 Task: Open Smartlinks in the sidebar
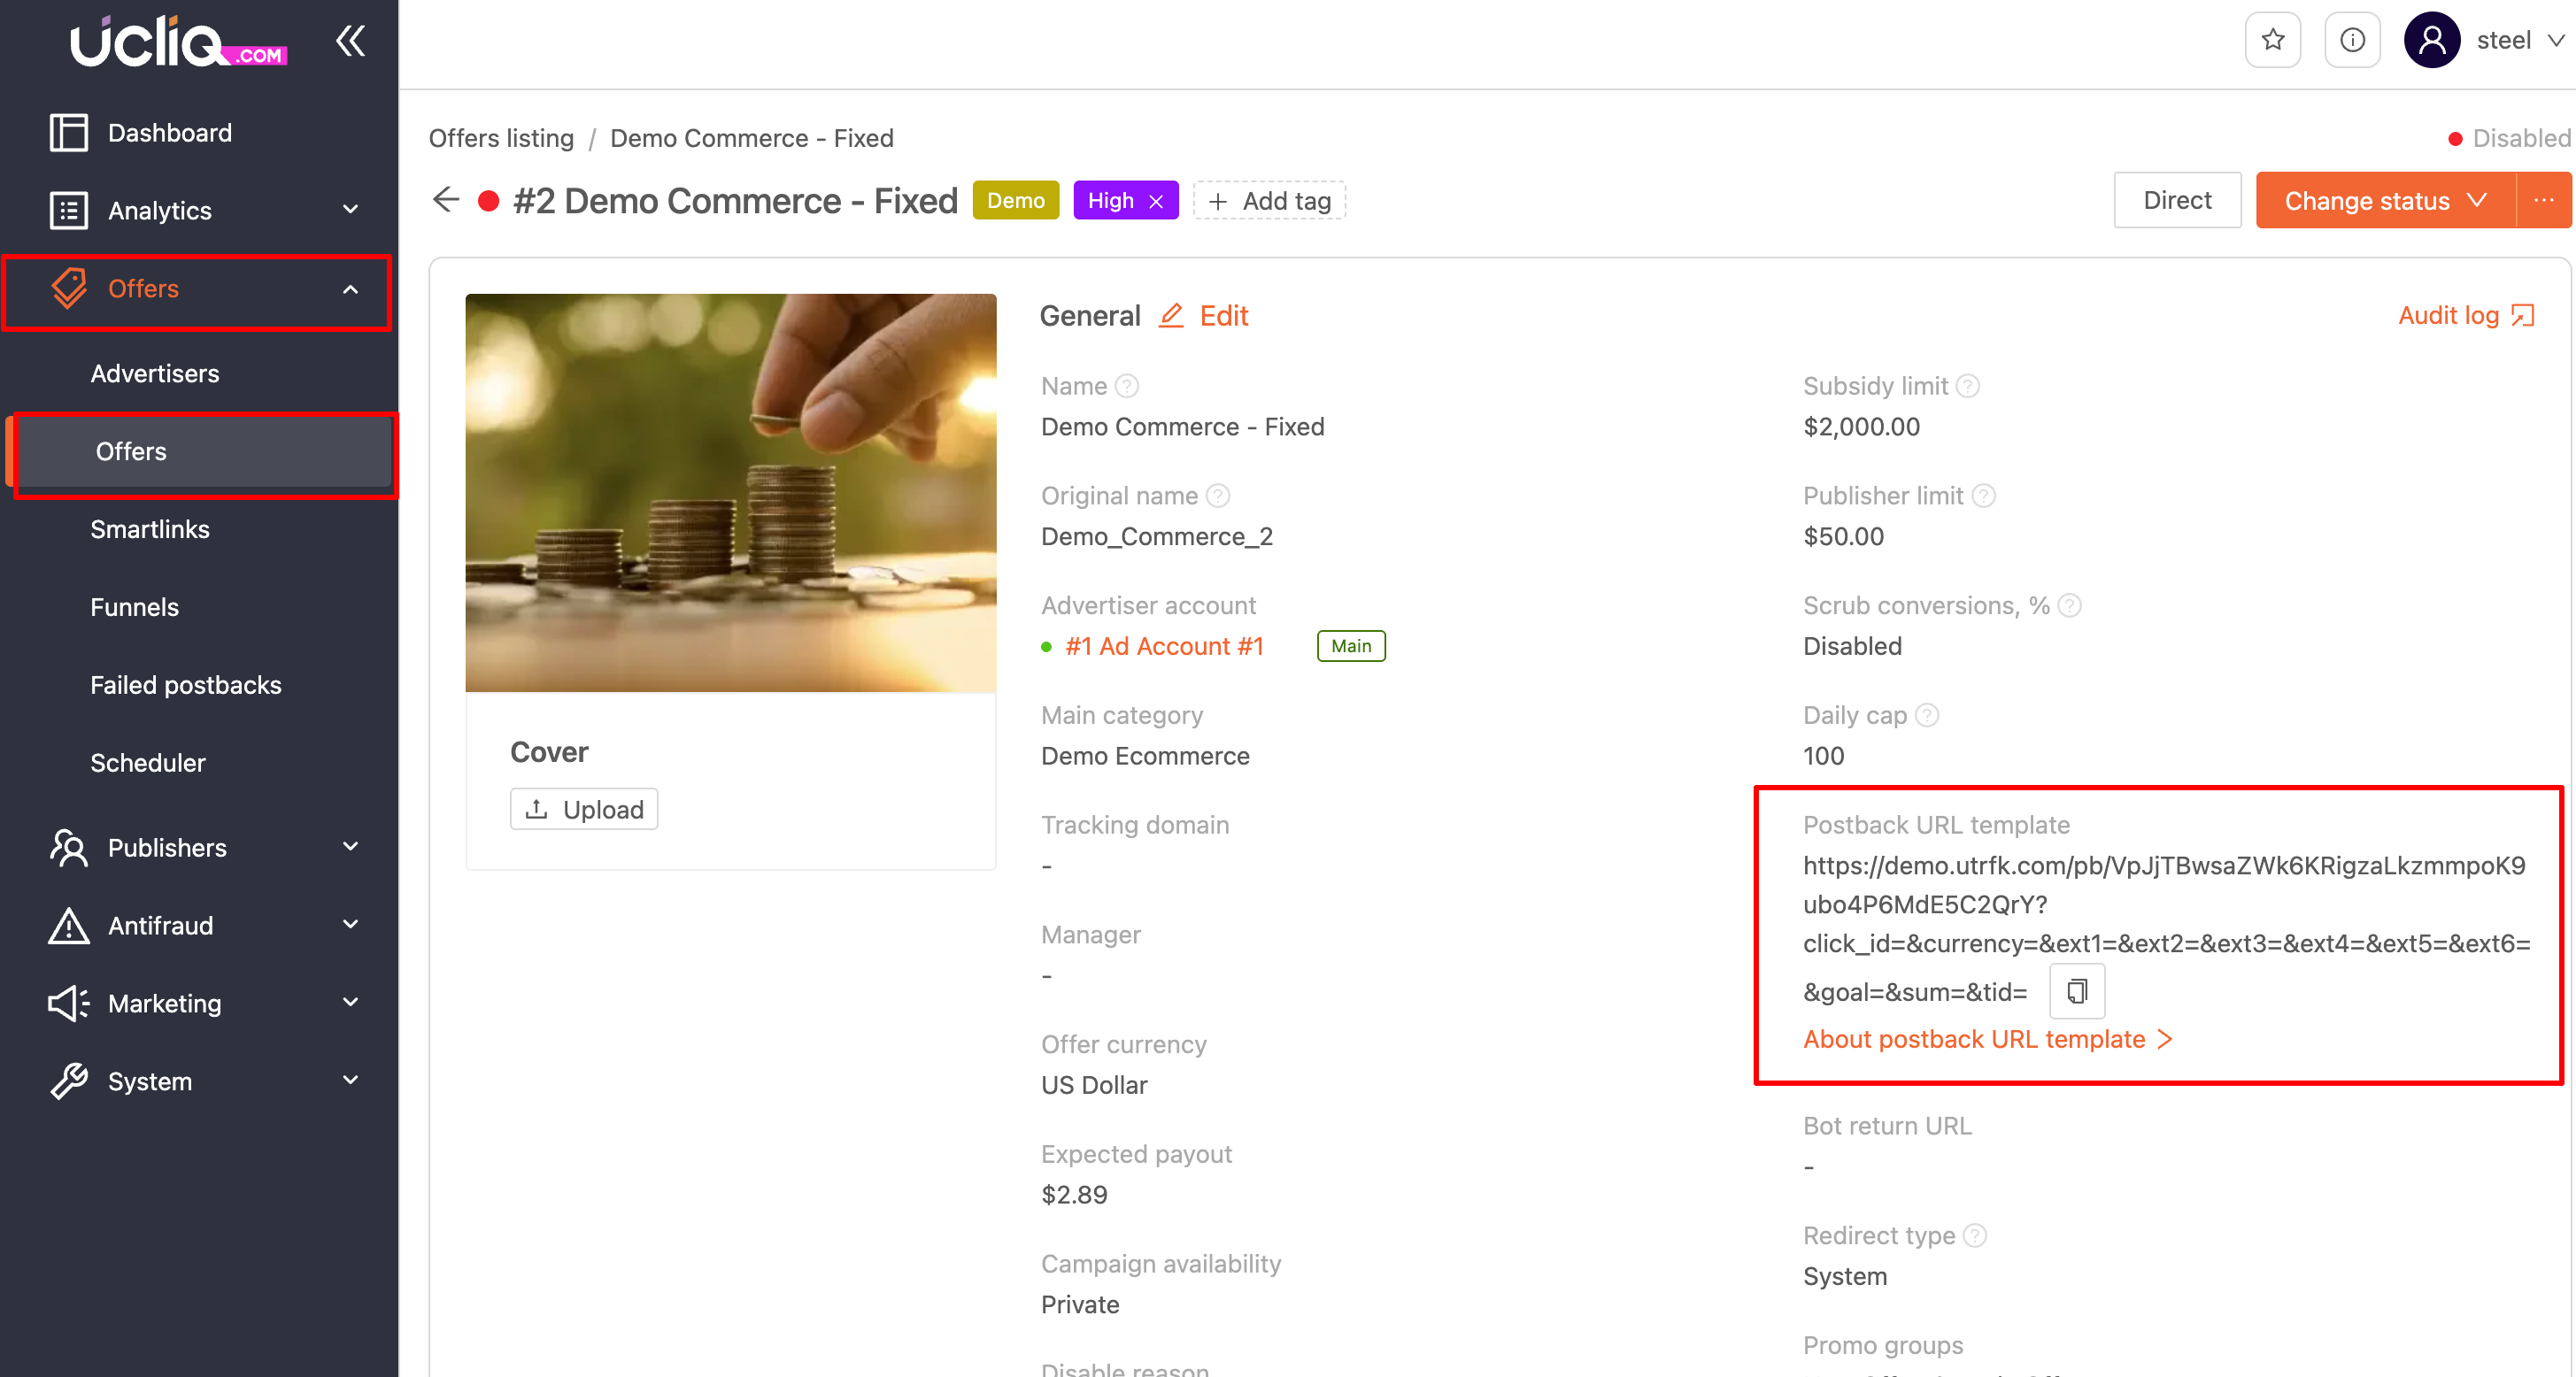[150, 529]
